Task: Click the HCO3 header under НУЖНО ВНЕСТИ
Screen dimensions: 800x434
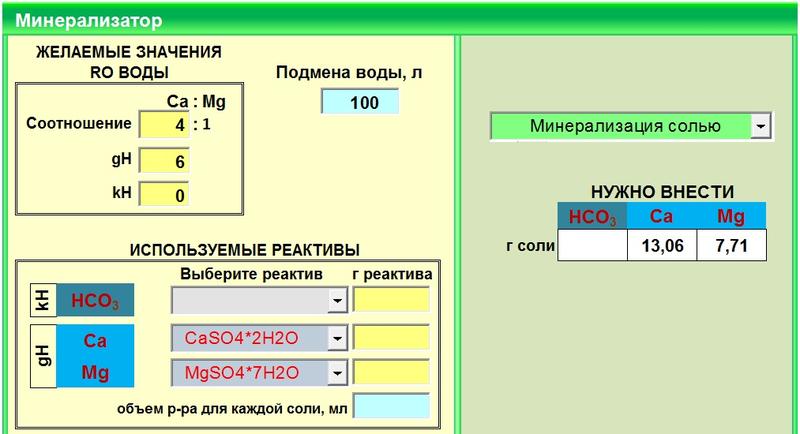Action: [x=592, y=215]
